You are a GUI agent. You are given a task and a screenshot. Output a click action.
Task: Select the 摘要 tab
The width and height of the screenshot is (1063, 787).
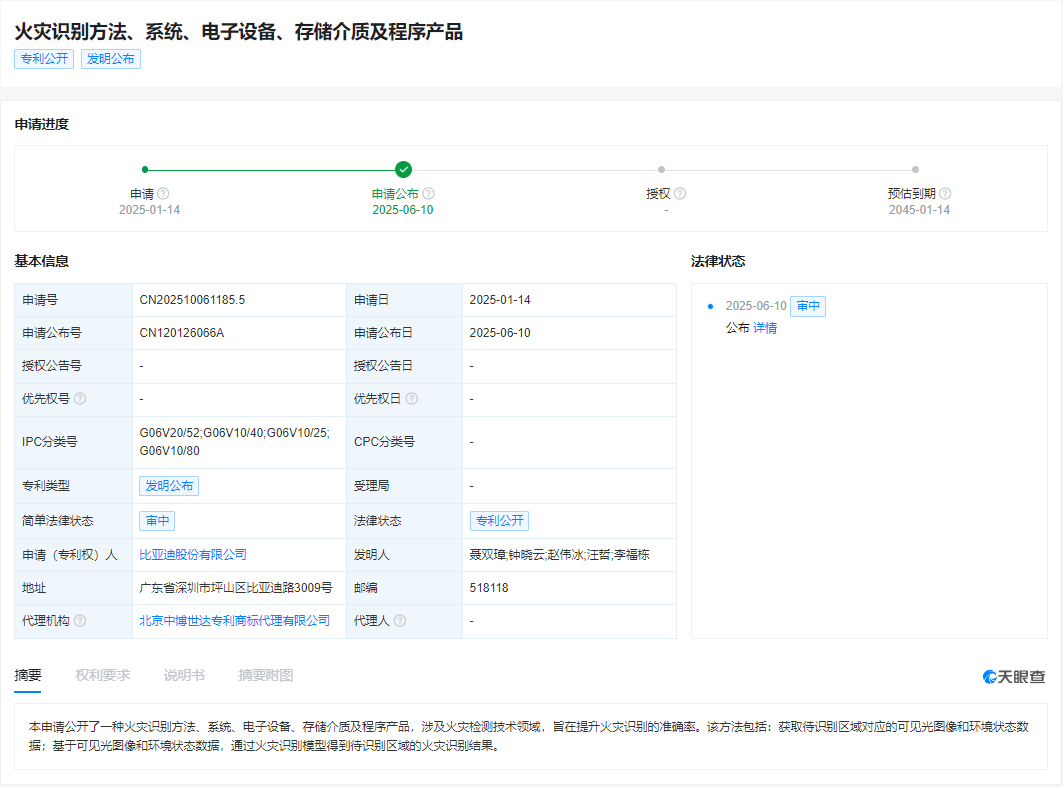coord(28,675)
